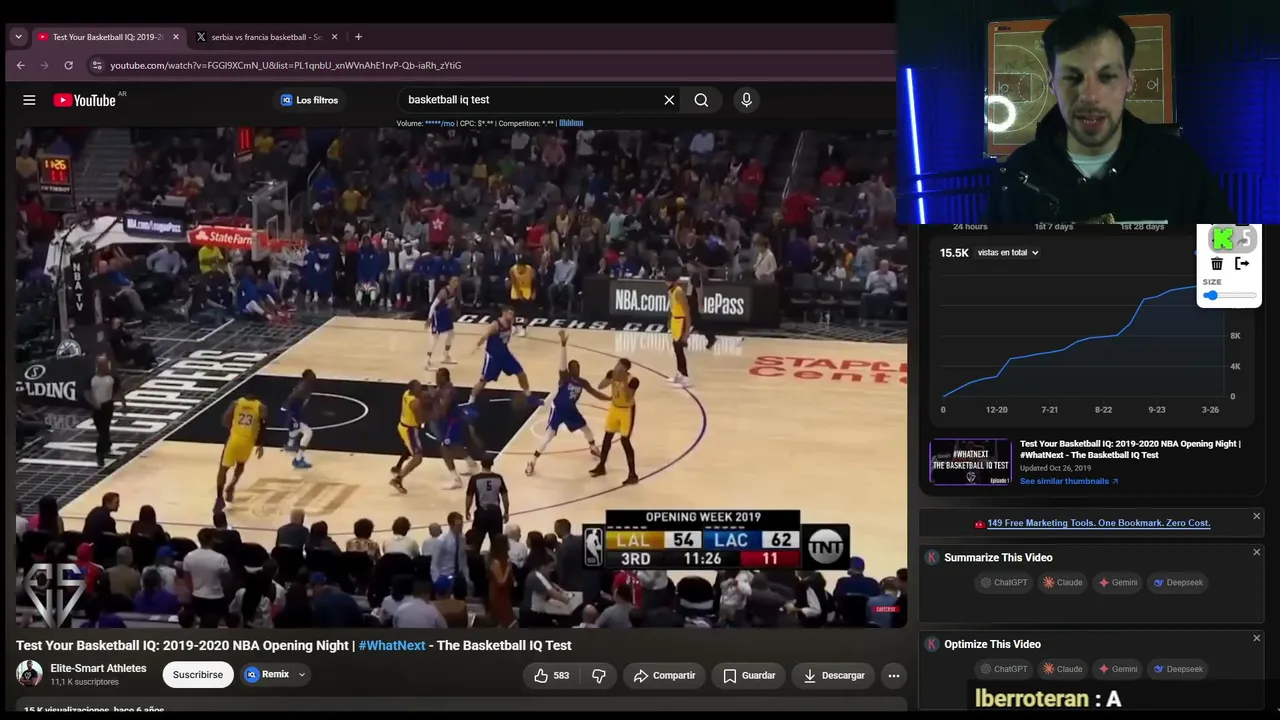The image size is (1280, 720).
Task: Click the '11,1 K suscriptores' subscriber count
Action: 85,682
